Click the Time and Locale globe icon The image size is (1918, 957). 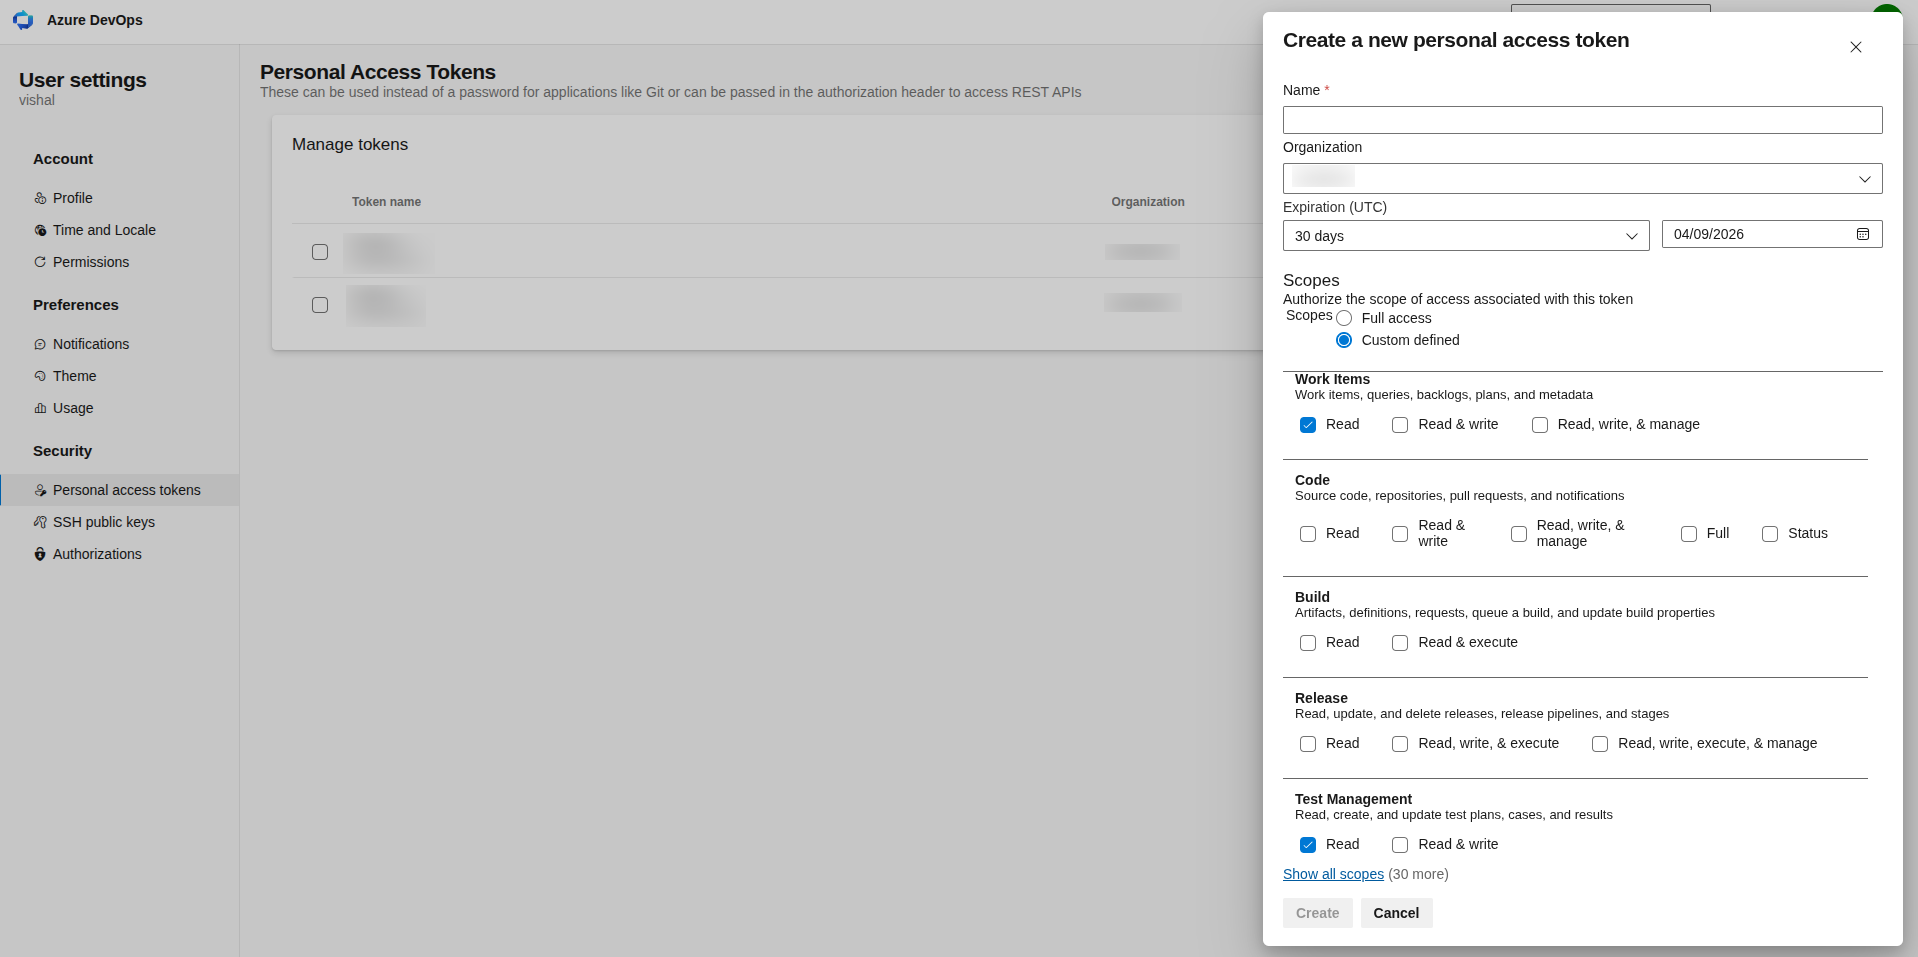pos(40,230)
